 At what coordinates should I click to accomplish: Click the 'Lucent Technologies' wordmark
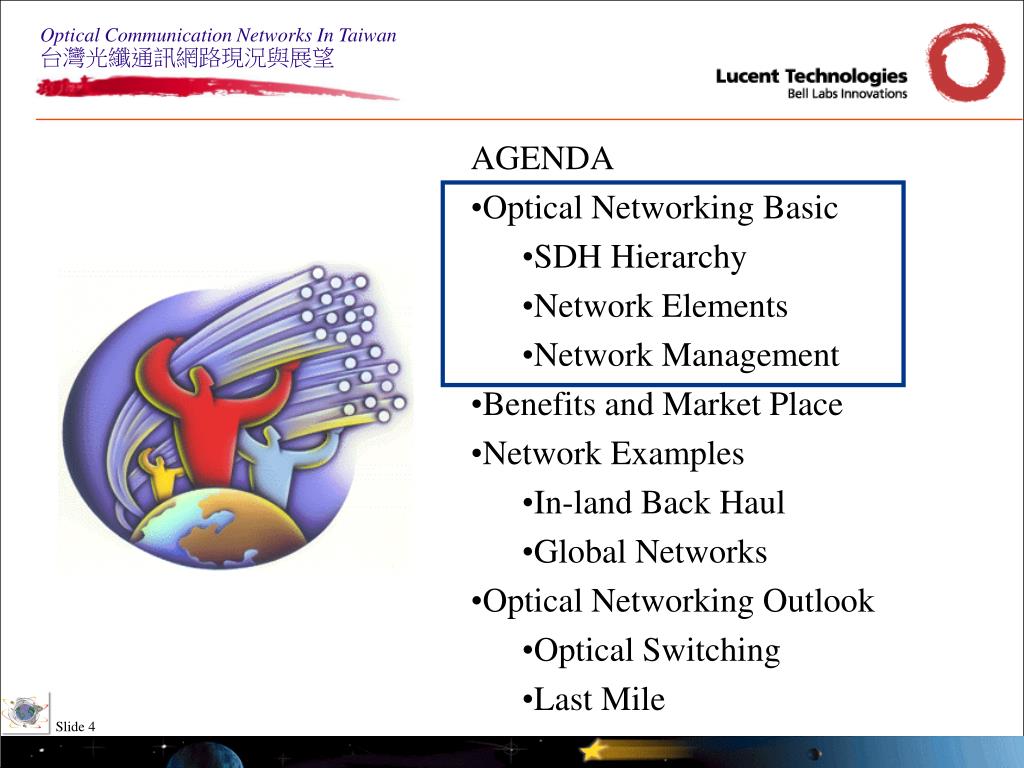(x=811, y=76)
